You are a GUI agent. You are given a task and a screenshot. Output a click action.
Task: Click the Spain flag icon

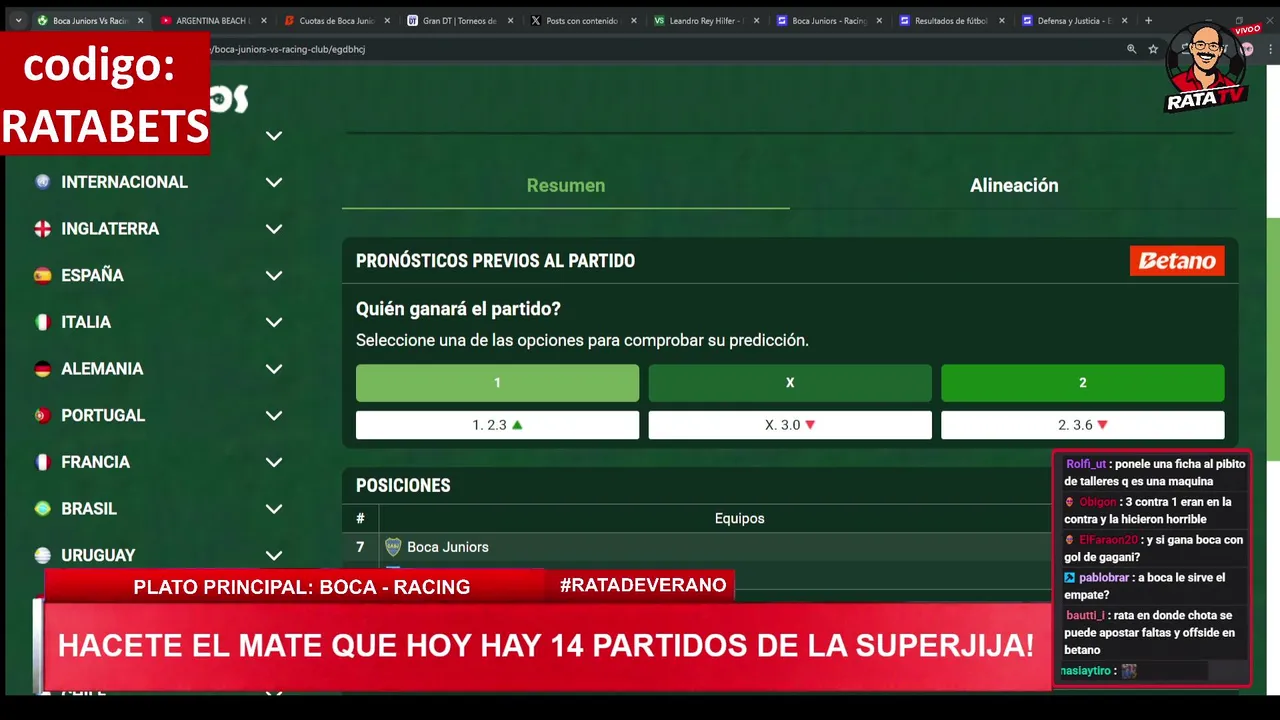42,275
